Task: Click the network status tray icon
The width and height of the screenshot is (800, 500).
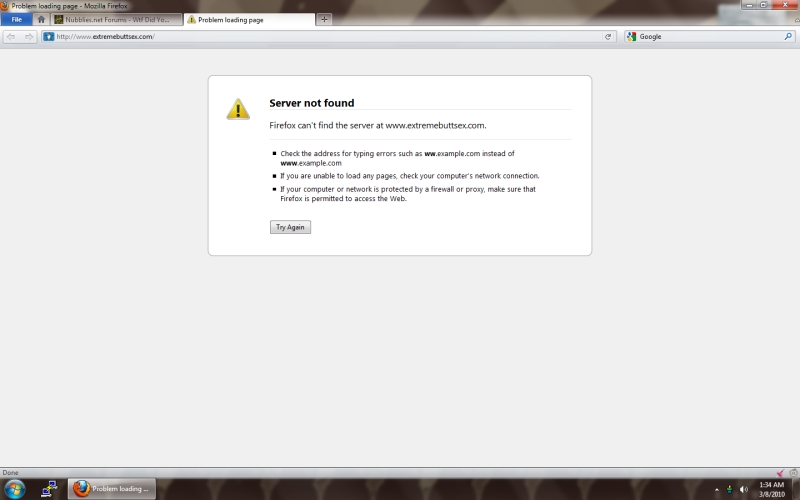Action: (730, 490)
